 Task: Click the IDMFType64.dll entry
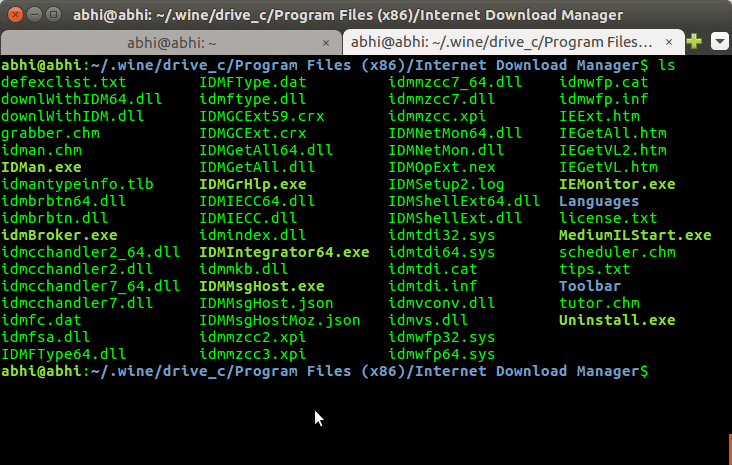(64, 354)
